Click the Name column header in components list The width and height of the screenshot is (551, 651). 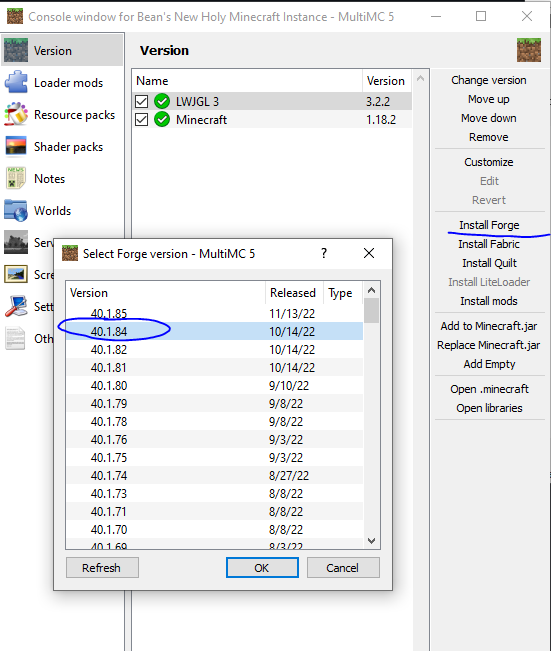click(247, 81)
